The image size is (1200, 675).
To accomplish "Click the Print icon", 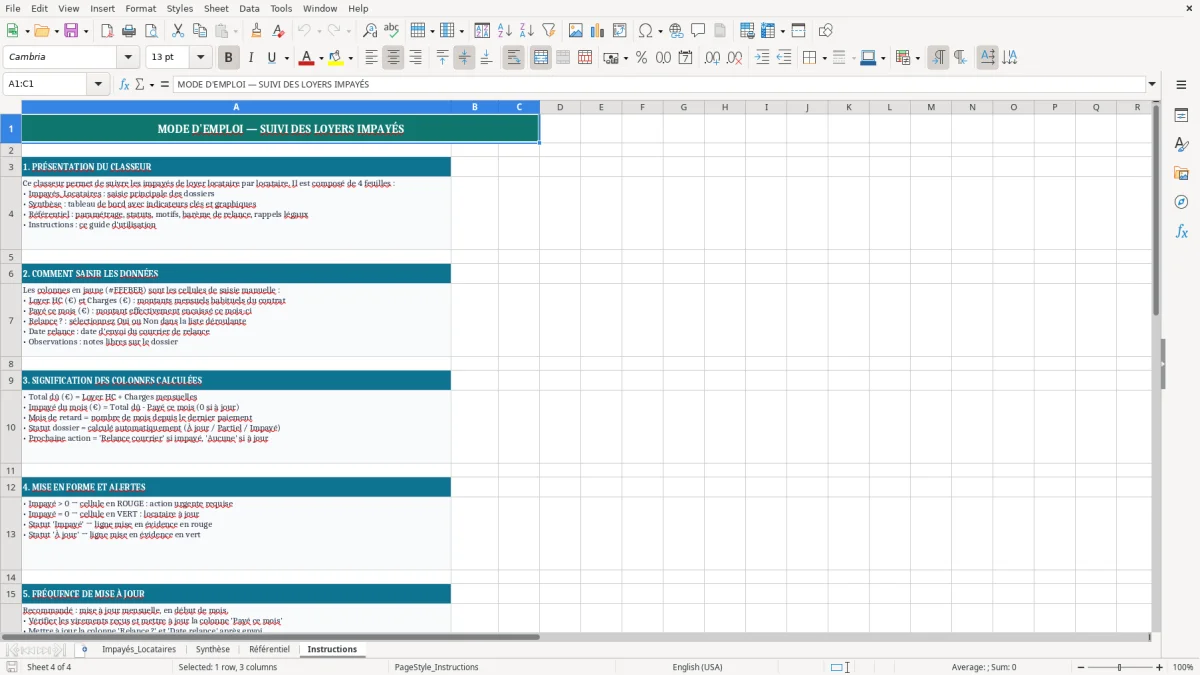I will click(x=129, y=31).
